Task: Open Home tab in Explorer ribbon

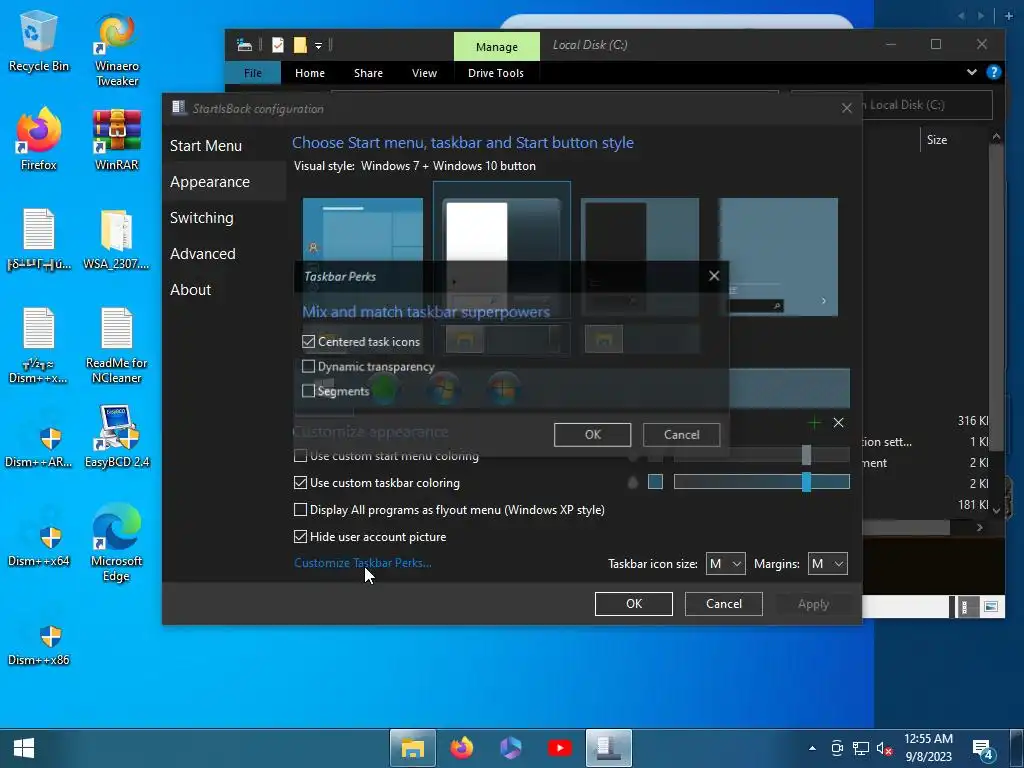Action: 310,72
